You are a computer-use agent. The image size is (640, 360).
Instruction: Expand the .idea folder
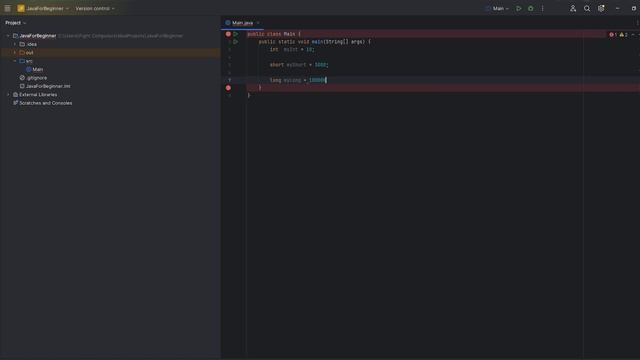(15, 44)
